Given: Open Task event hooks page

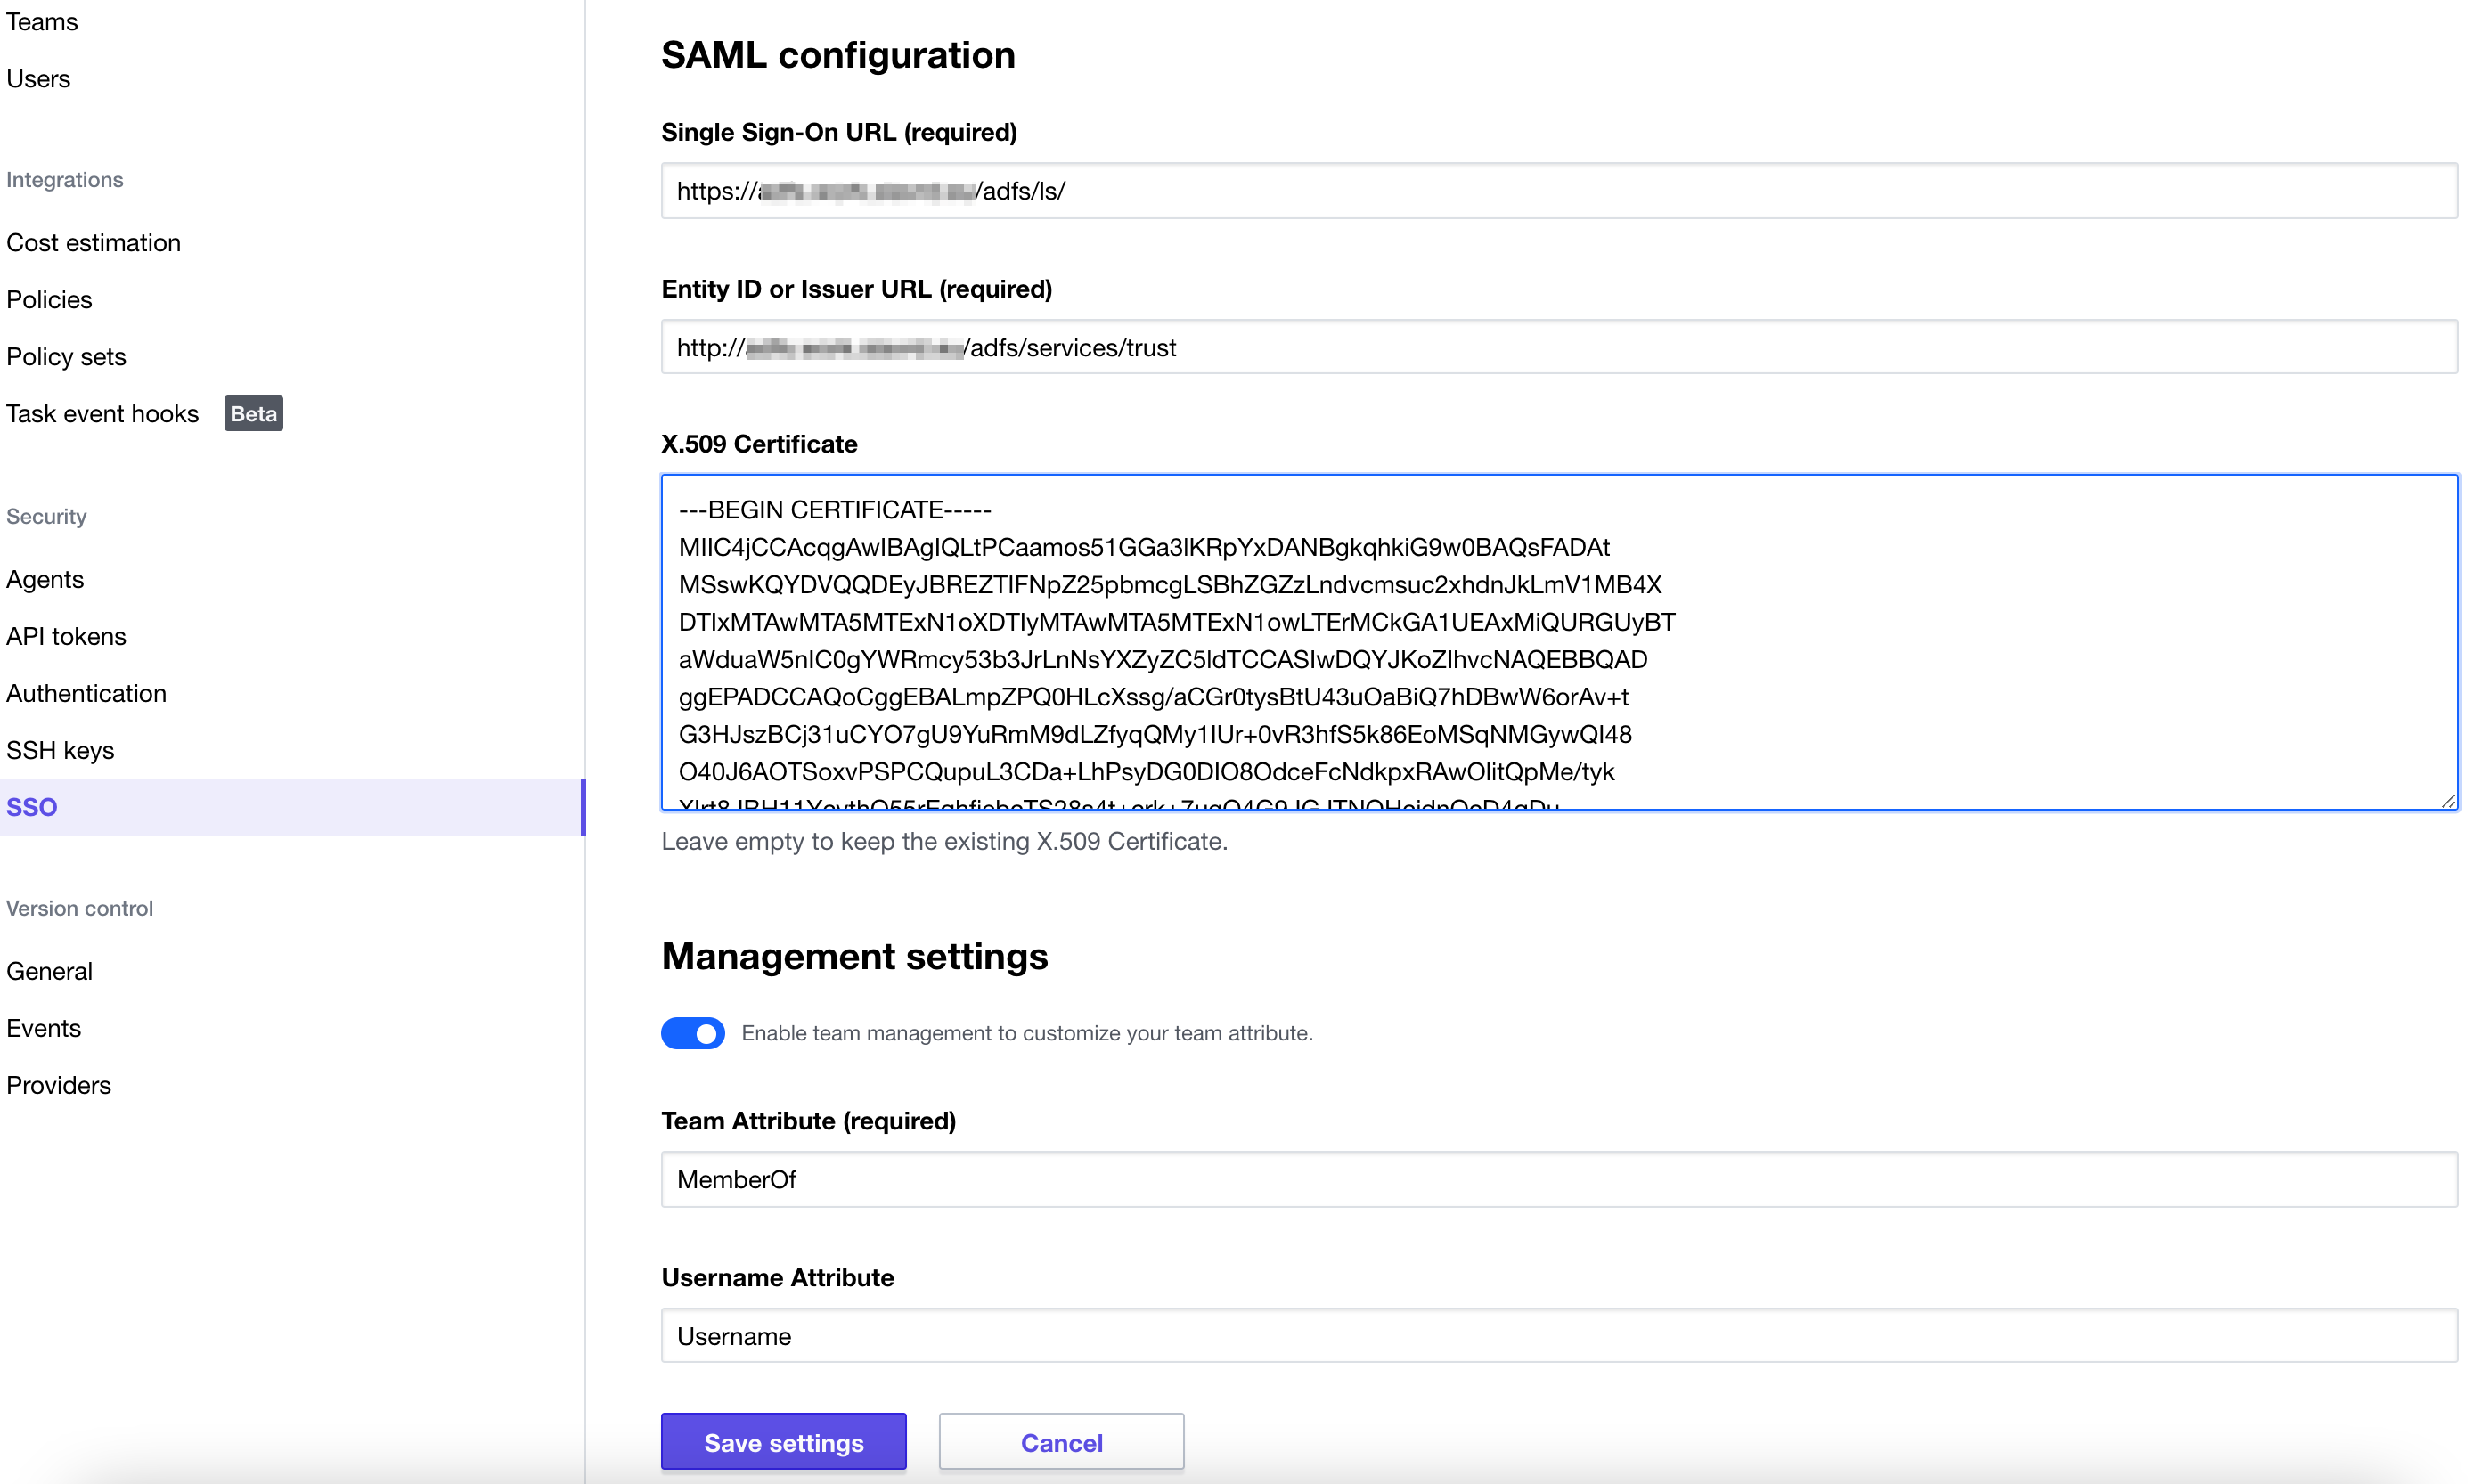Looking at the screenshot, I should (102, 414).
